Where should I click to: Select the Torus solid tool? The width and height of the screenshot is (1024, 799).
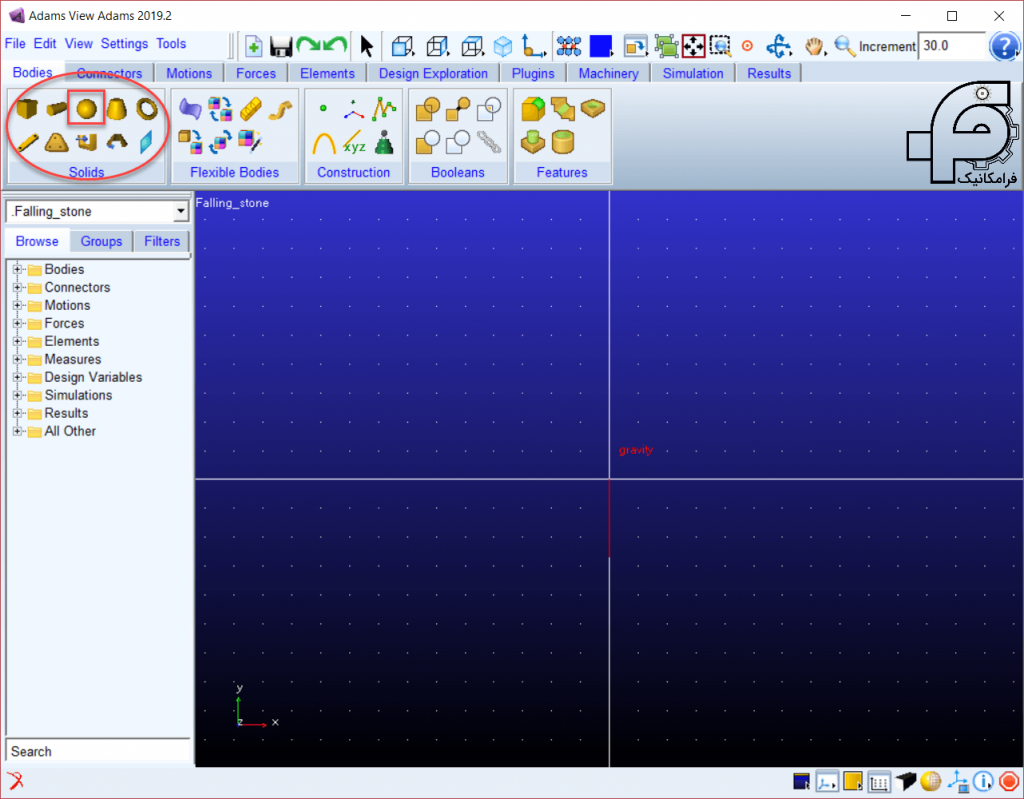click(x=147, y=108)
